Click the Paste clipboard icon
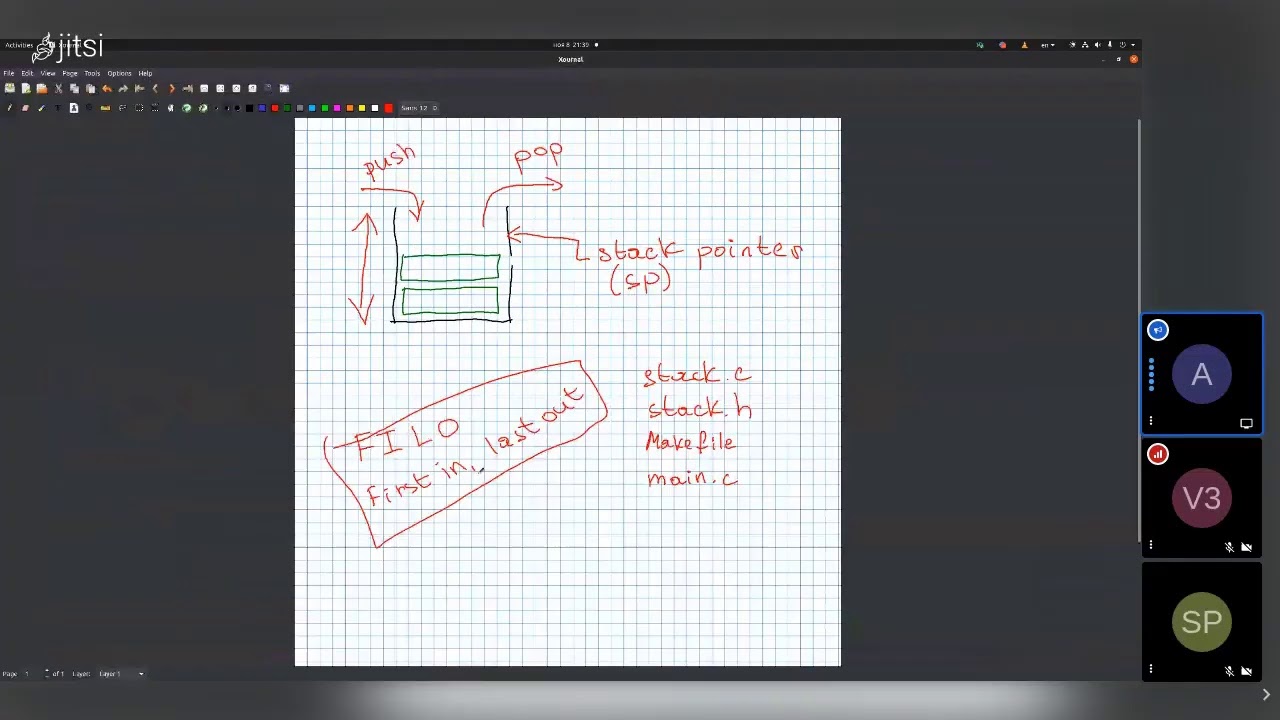Viewport: 1280px width, 720px height. tap(90, 88)
